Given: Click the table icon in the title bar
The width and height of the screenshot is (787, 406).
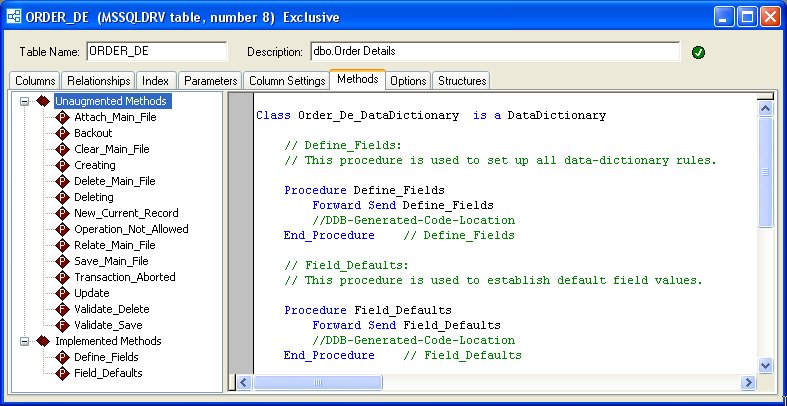Looking at the screenshot, I should [14, 18].
